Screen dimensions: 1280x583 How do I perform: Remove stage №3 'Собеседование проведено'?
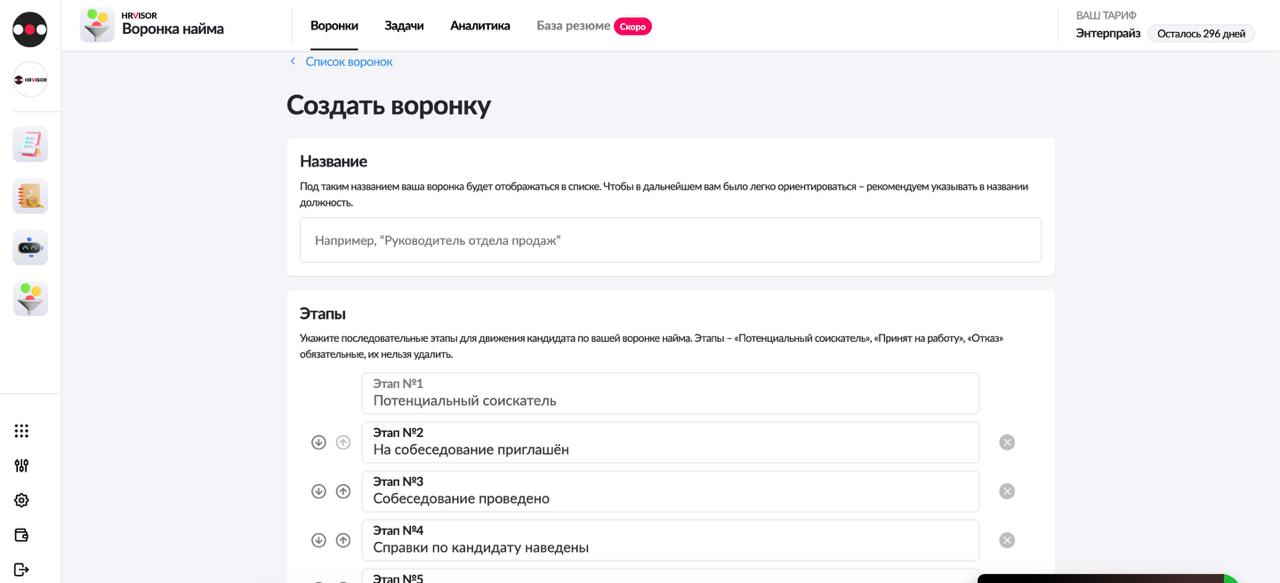pyautogui.click(x=1007, y=491)
